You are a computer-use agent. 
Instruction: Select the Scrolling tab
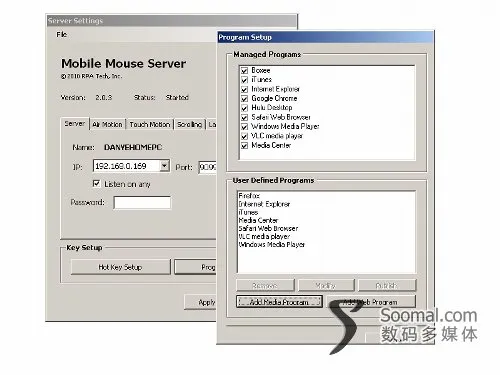(x=189, y=124)
